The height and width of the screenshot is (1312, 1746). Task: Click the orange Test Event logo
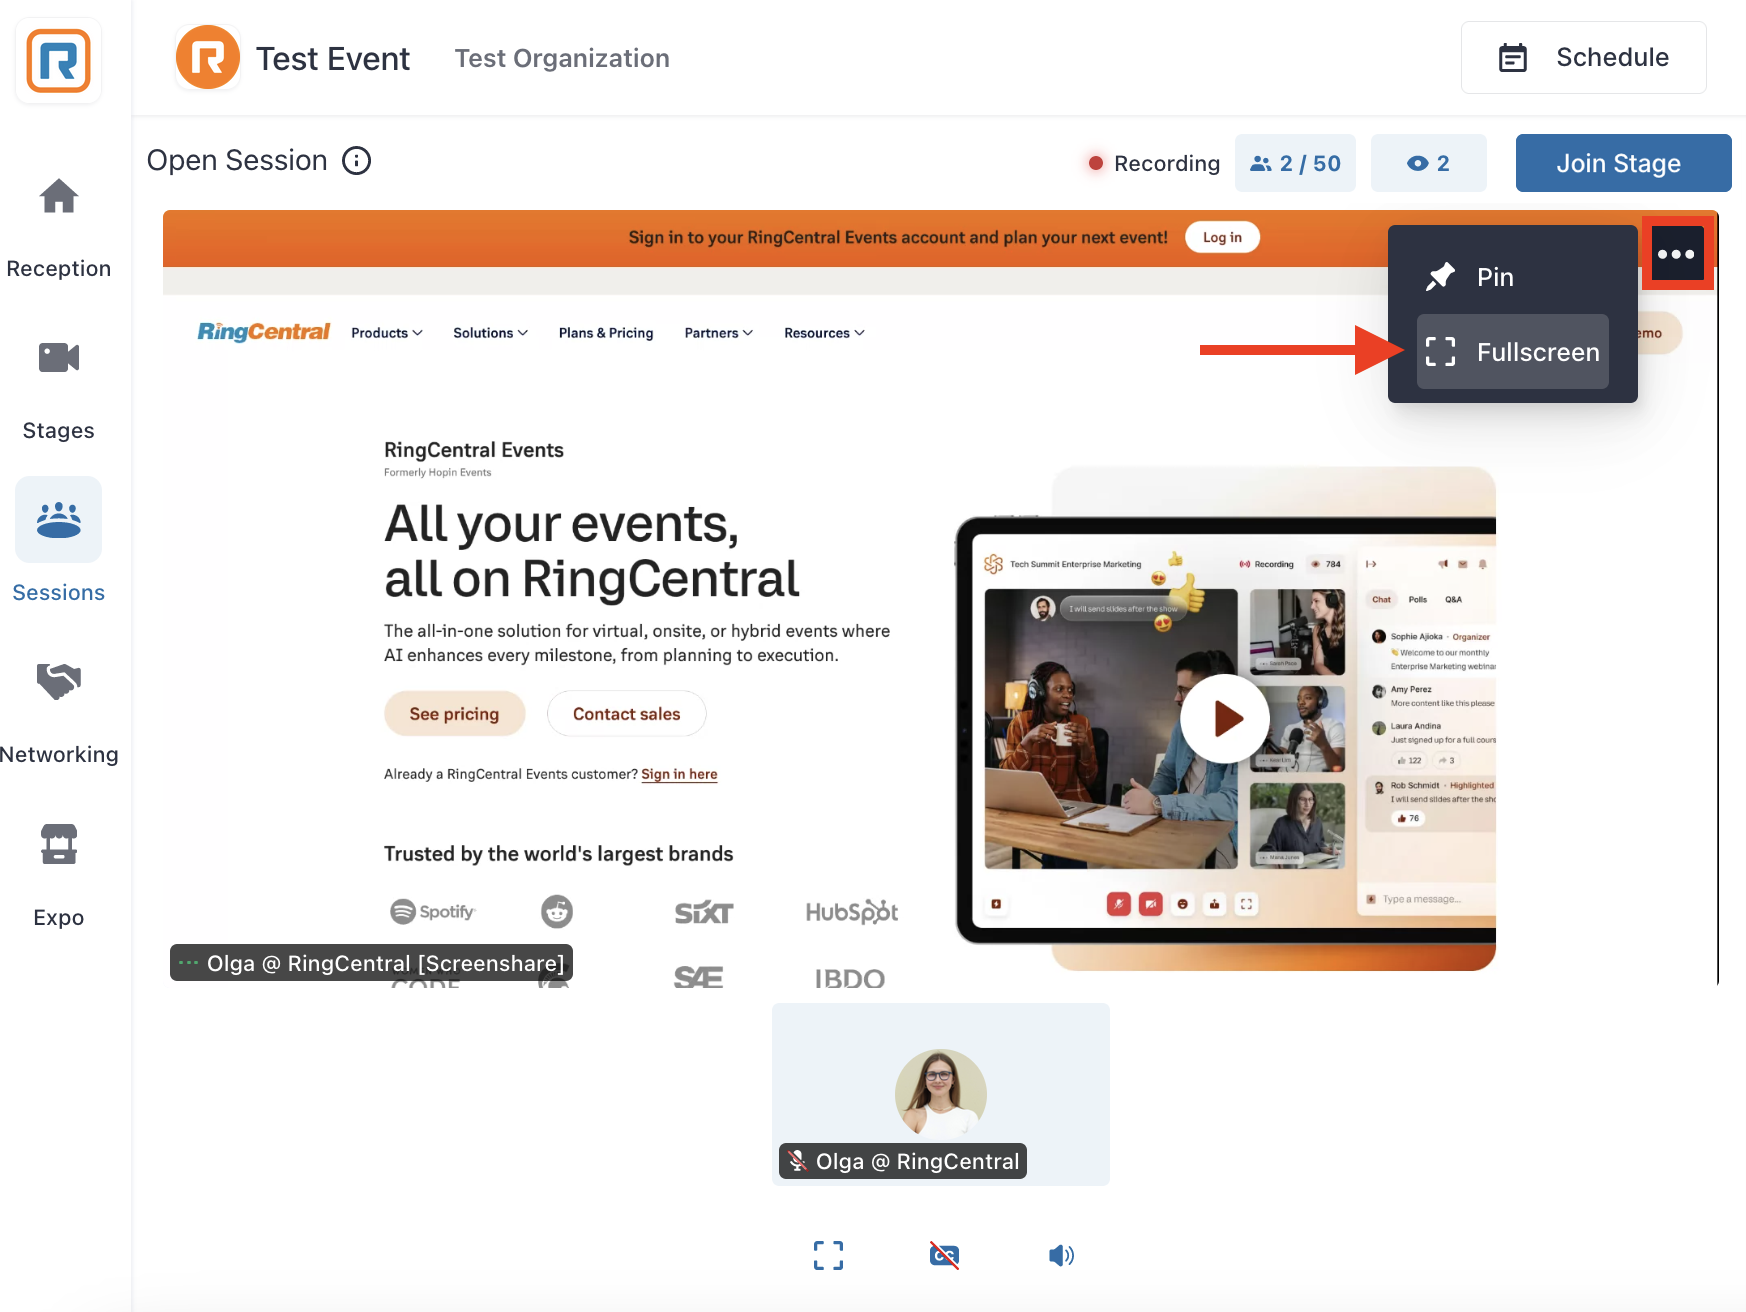(208, 58)
